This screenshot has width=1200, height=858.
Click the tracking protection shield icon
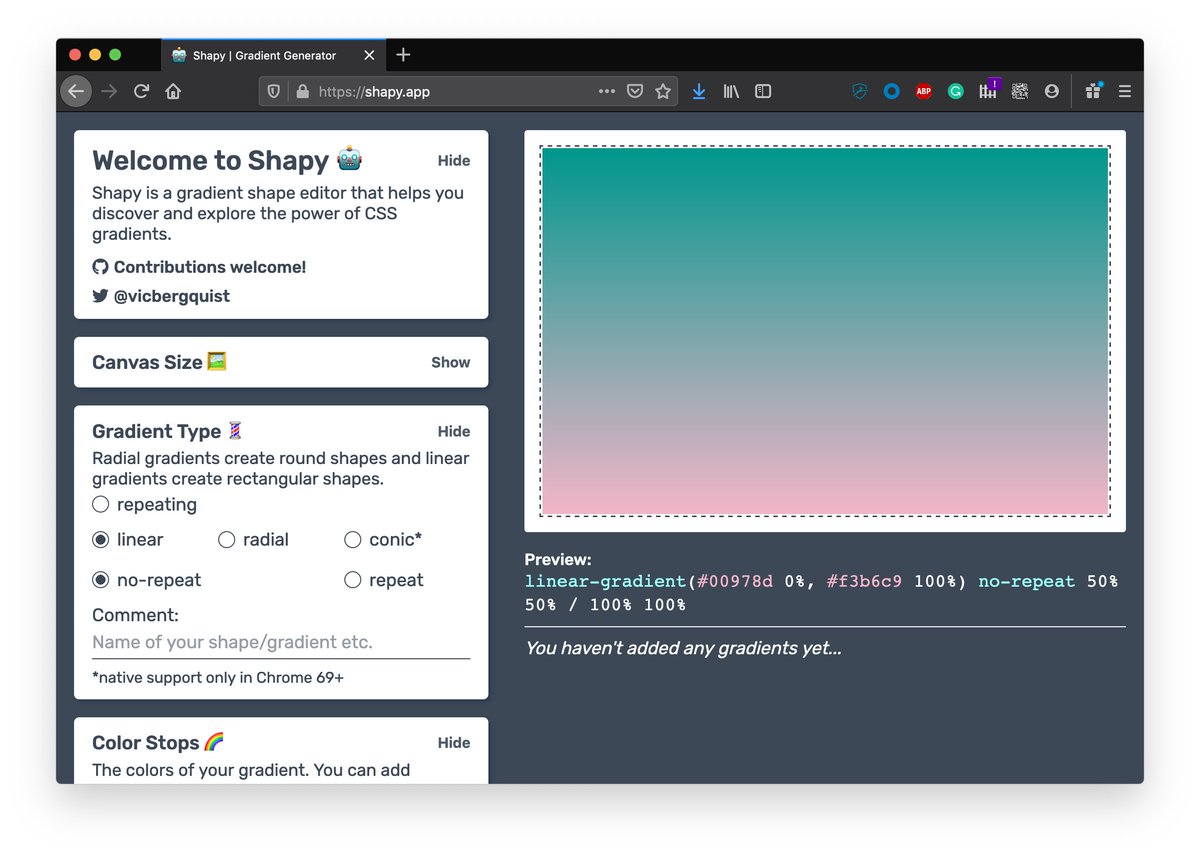tap(273, 91)
